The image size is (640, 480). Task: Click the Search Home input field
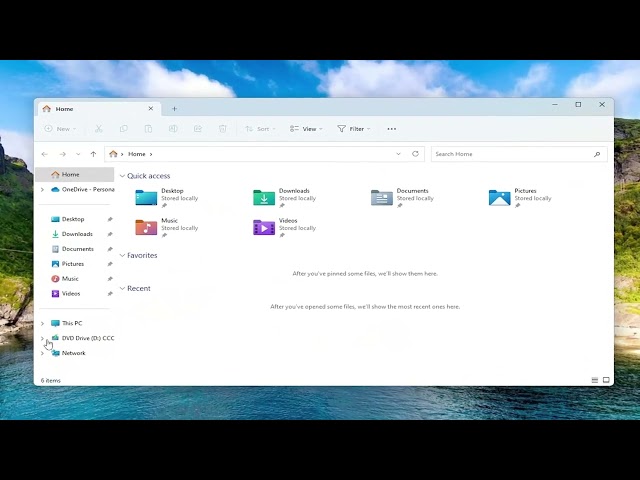click(519, 154)
